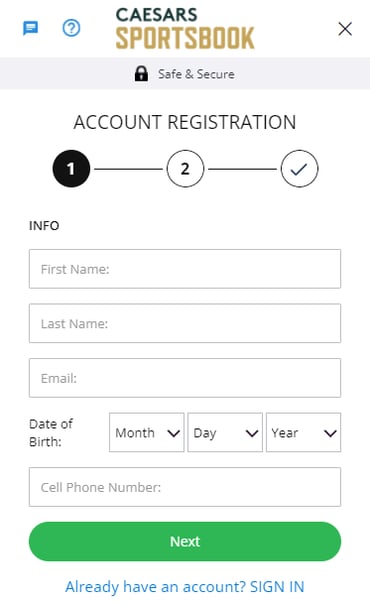Open the Year dropdown
370x604 pixels.
coord(303,432)
